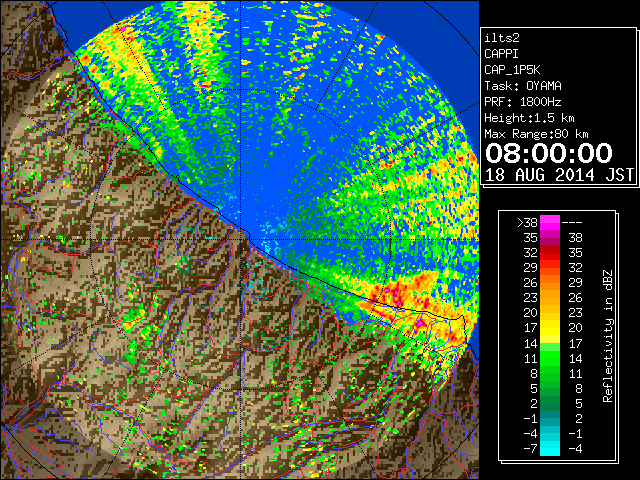The width and height of the screenshot is (640, 480).
Task: Click the 'CAP_1P5K' label
Action: point(512,70)
